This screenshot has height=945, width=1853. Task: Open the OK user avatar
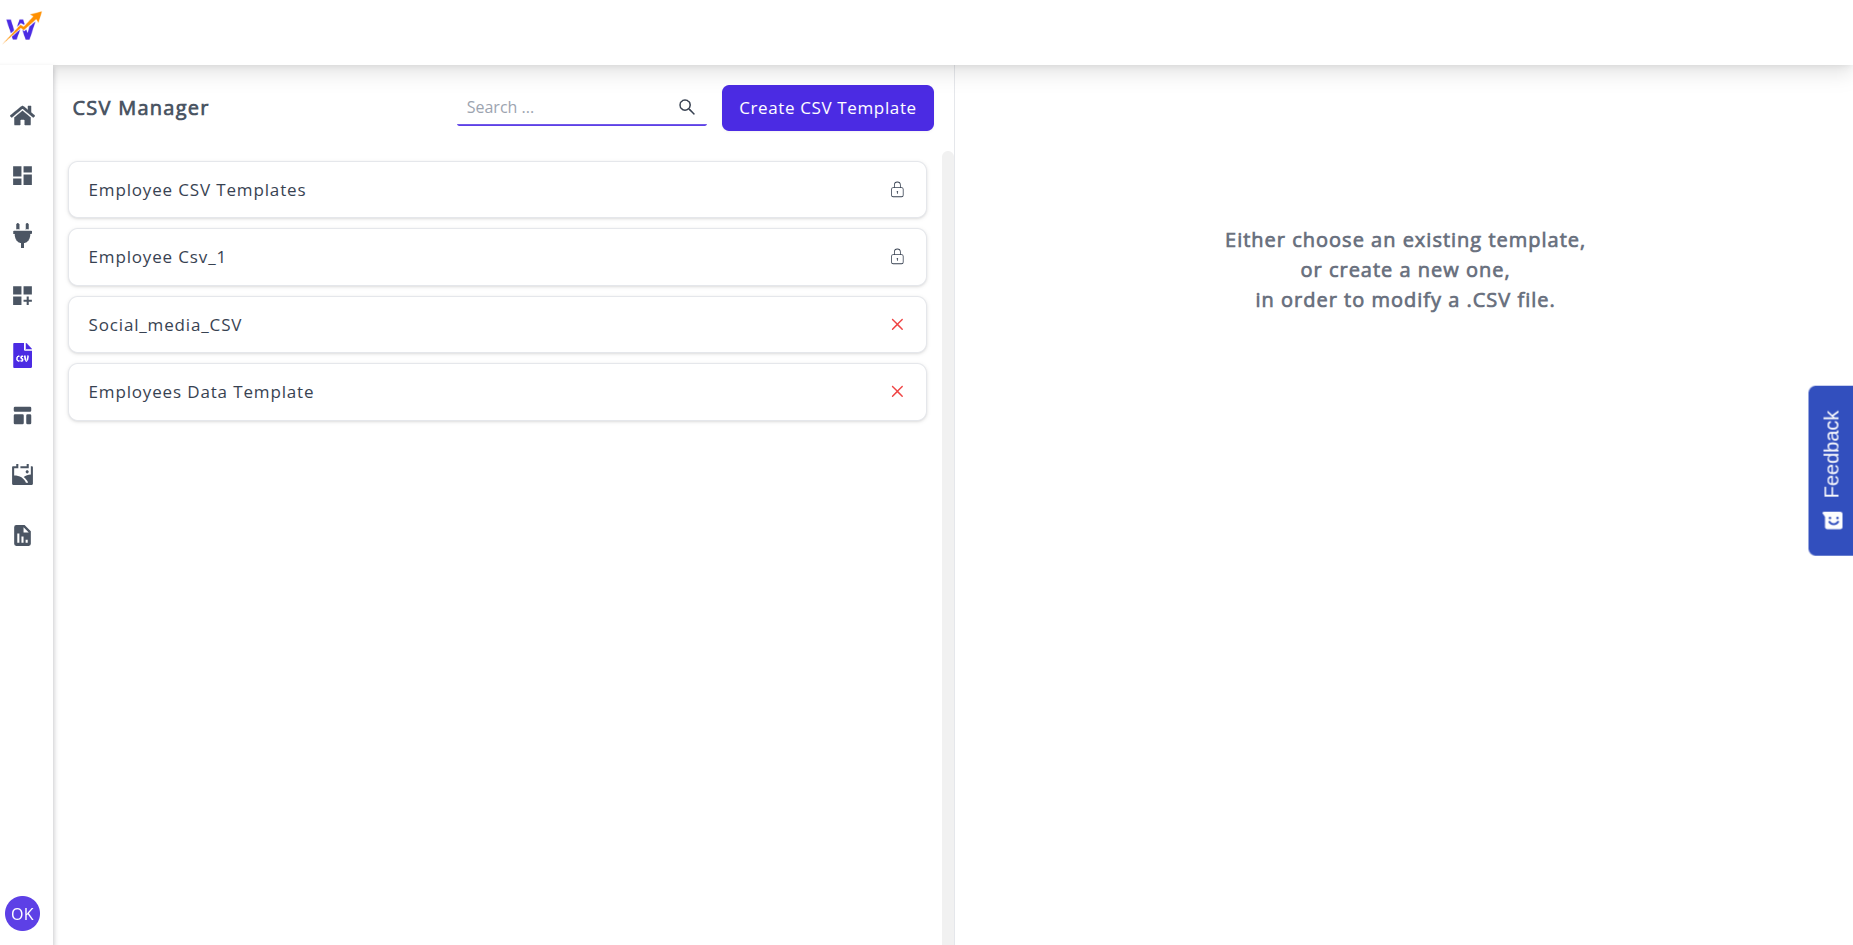pyautogui.click(x=22, y=913)
